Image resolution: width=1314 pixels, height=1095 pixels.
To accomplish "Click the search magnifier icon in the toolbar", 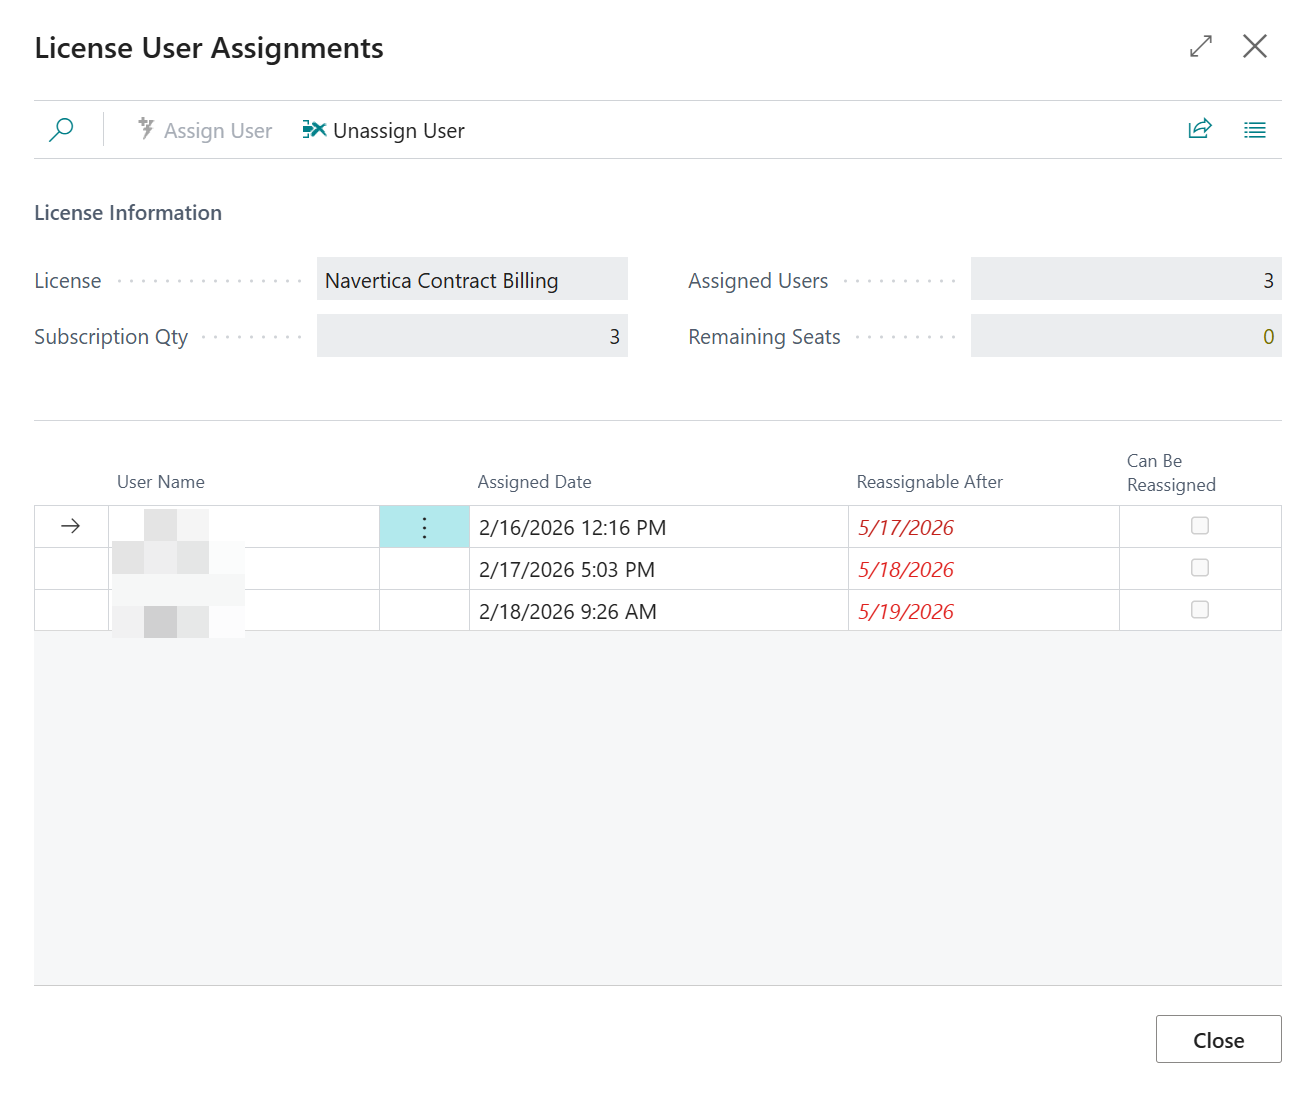I will point(61,130).
